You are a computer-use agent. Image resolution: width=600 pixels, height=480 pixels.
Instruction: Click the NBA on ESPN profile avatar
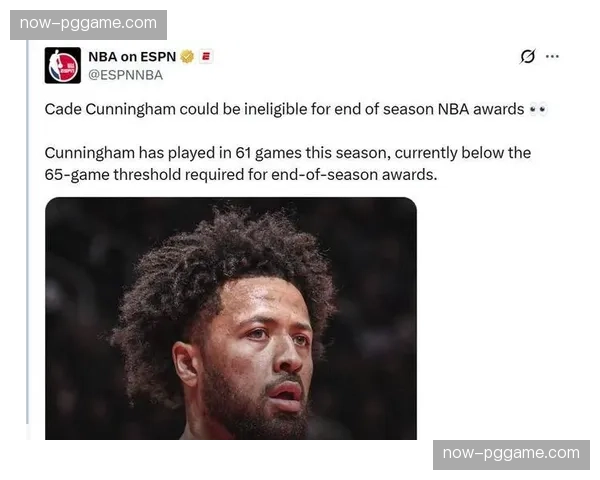(63, 65)
